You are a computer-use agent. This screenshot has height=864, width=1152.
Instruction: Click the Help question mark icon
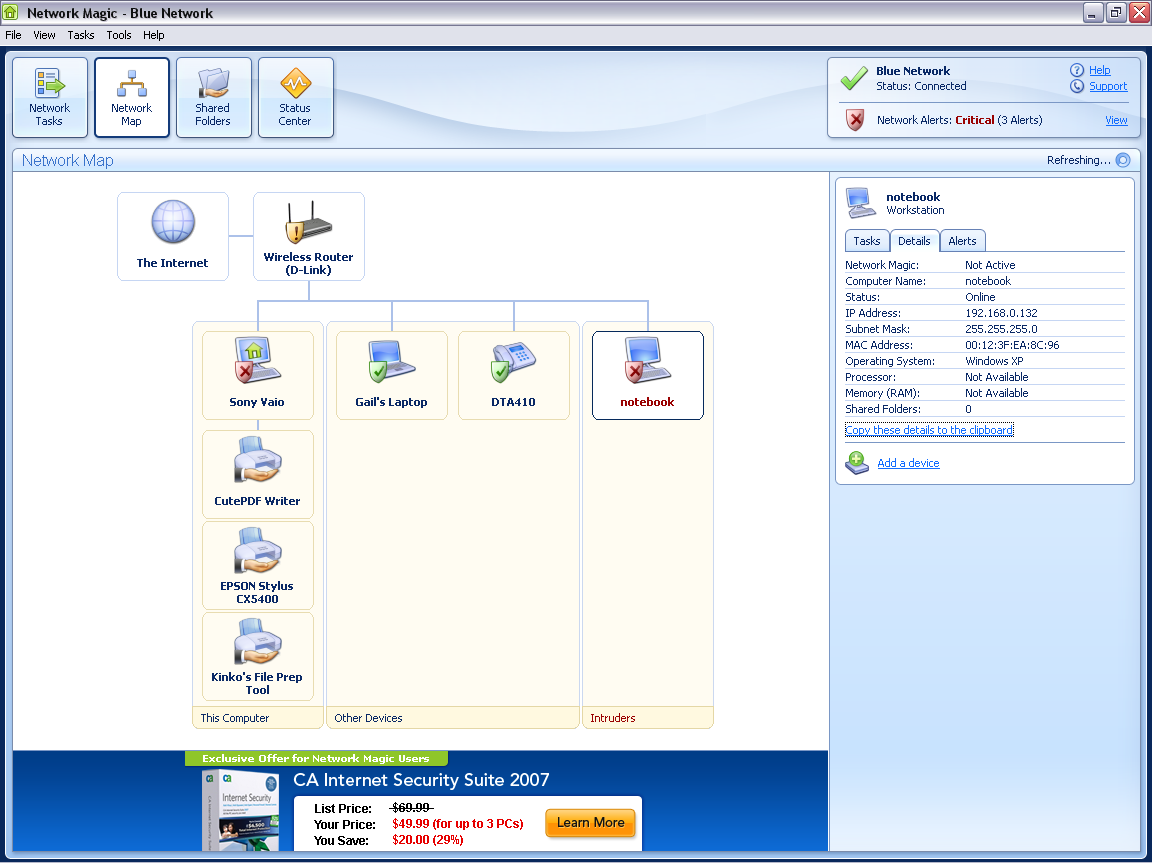click(x=1076, y=71)
